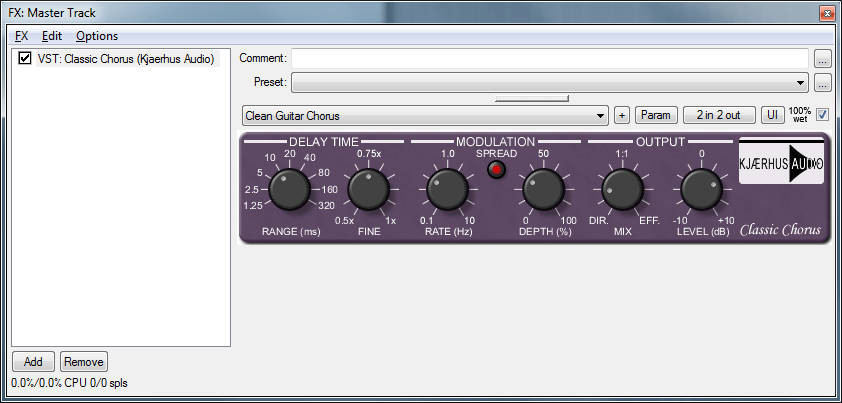Click the LEVEL (dB) output knob

click(701, 189)
